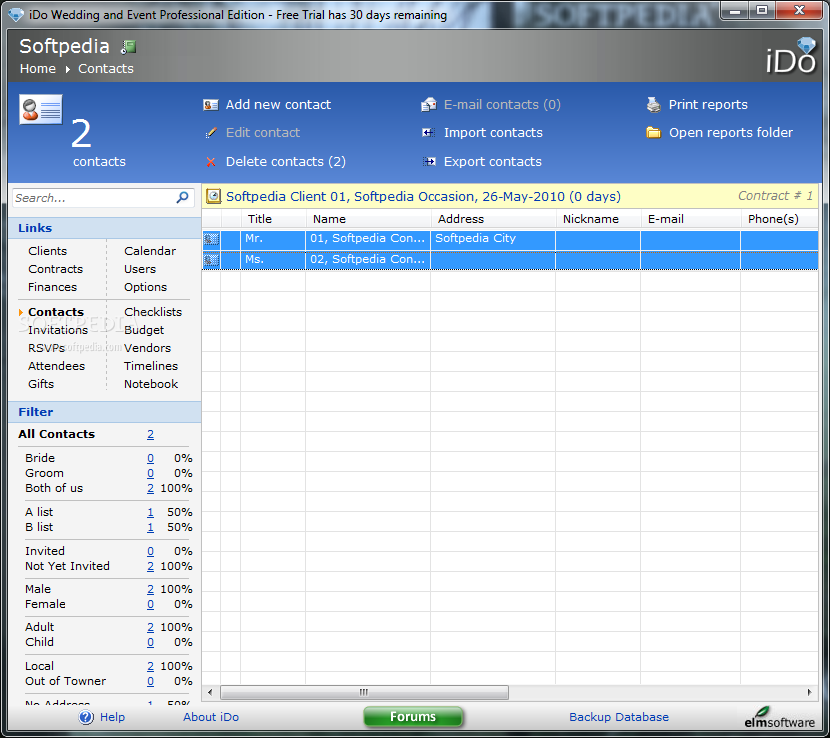
Task: Click the Print reports printer icon
Action: [x=654, y=105]
